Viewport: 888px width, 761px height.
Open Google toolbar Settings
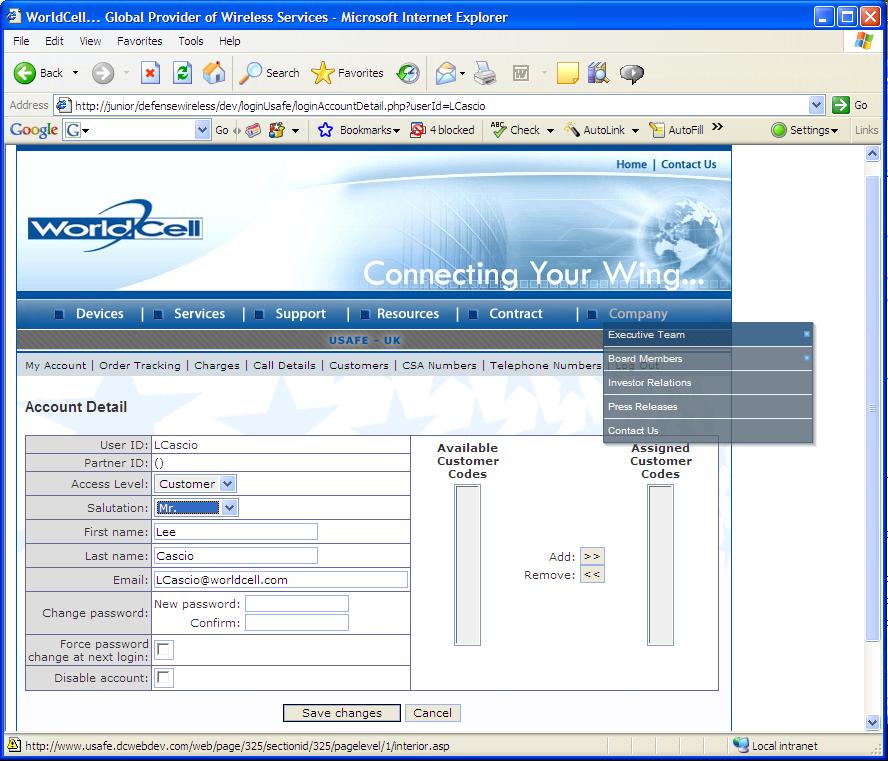(804, 130)
